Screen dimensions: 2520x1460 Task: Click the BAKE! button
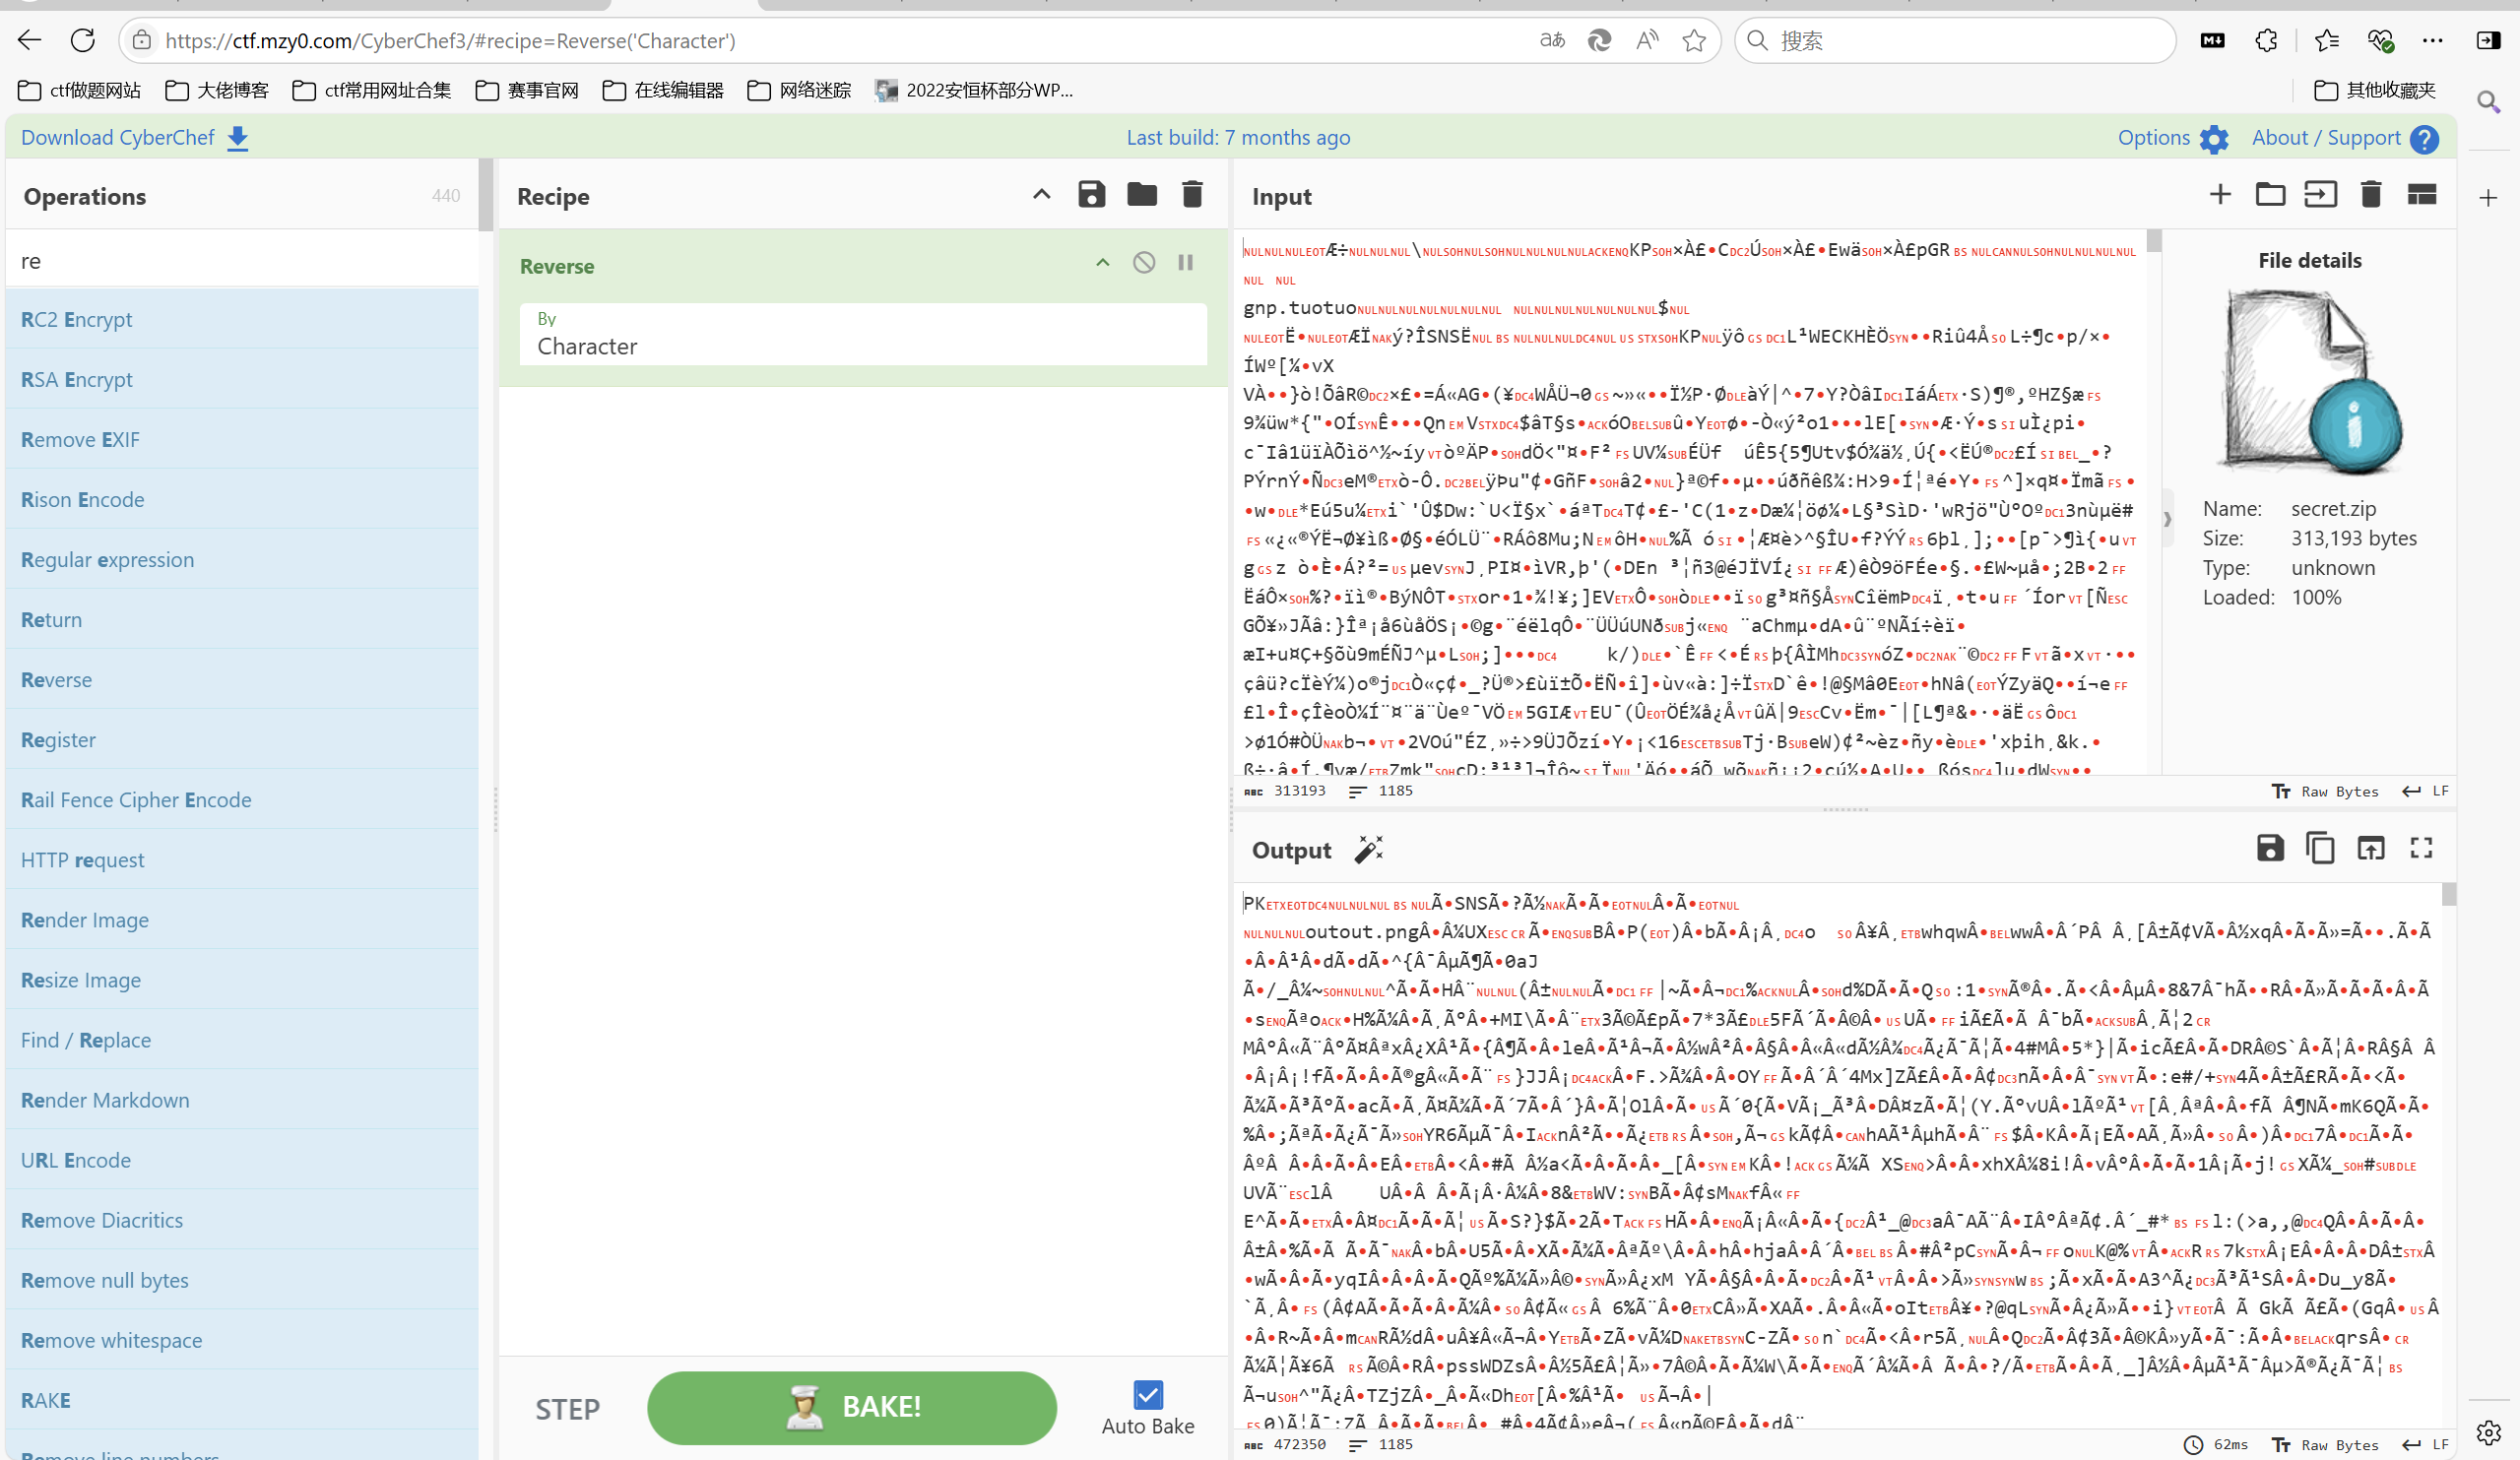coord(851,1407)
